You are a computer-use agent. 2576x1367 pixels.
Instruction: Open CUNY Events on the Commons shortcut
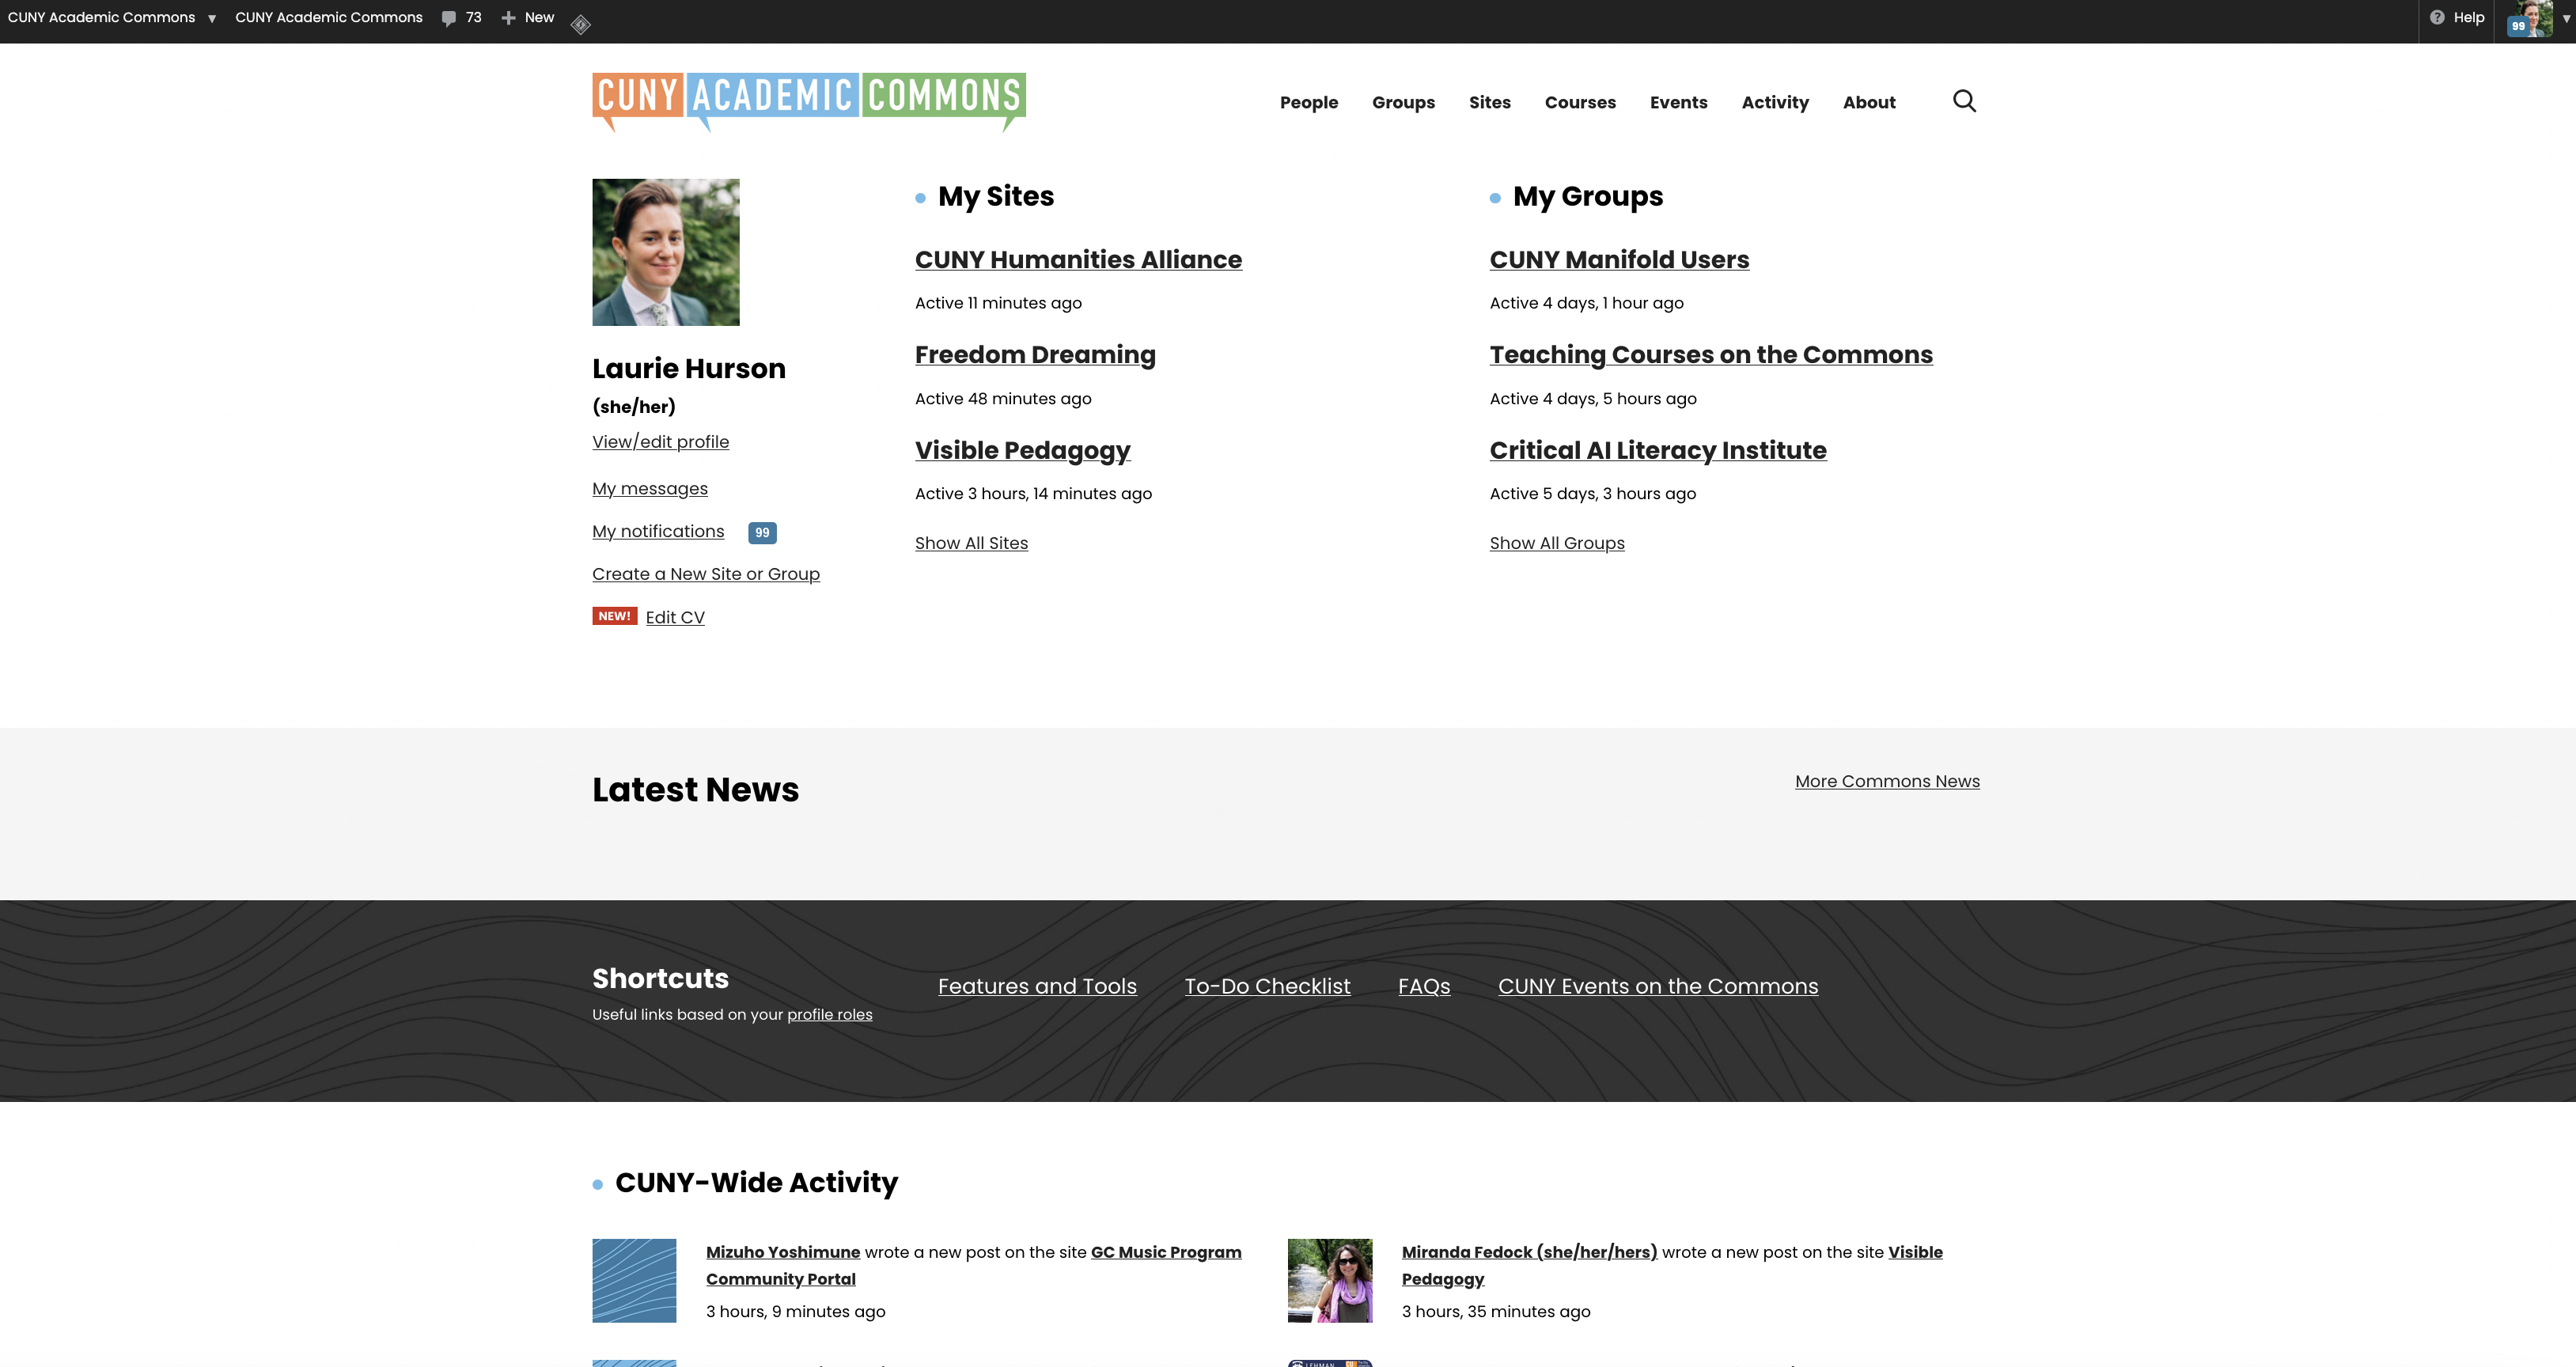1658,986
